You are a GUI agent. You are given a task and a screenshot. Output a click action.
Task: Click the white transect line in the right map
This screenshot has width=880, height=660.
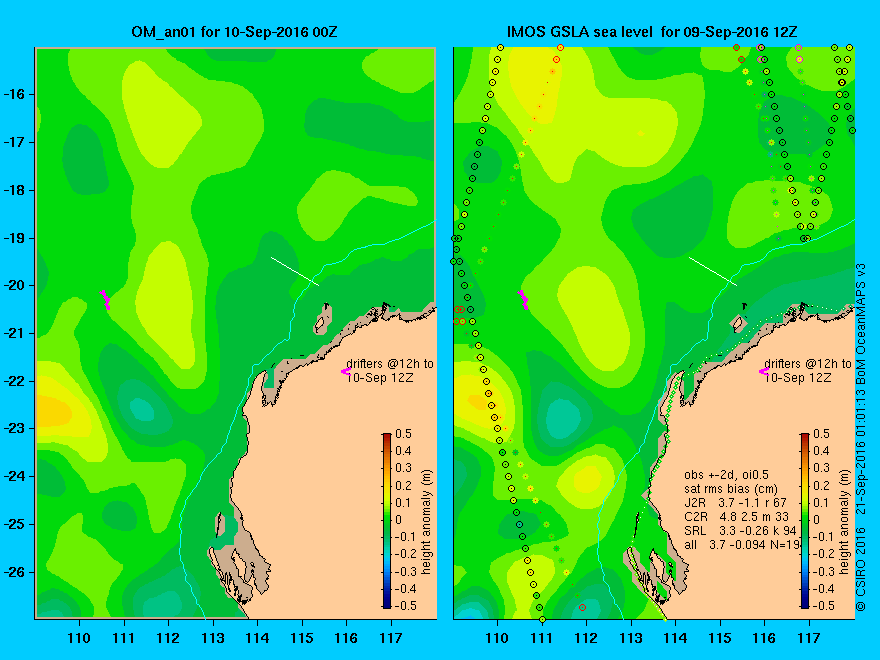(x=713, y=271)
